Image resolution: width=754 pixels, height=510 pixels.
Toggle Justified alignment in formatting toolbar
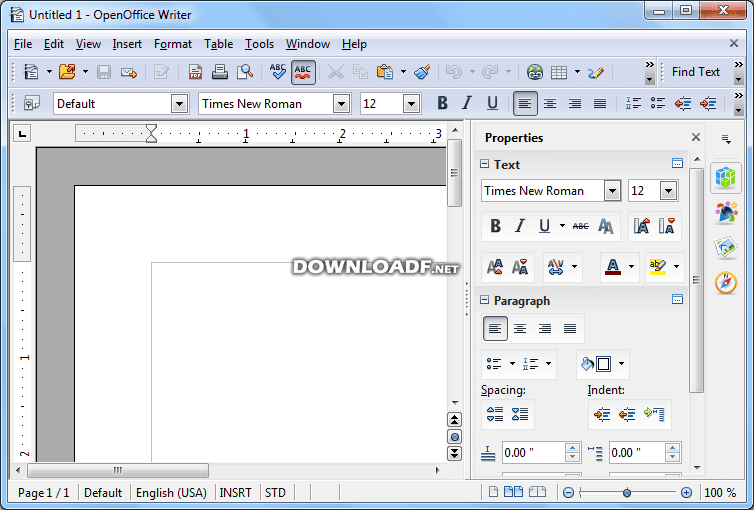(600, 103)
